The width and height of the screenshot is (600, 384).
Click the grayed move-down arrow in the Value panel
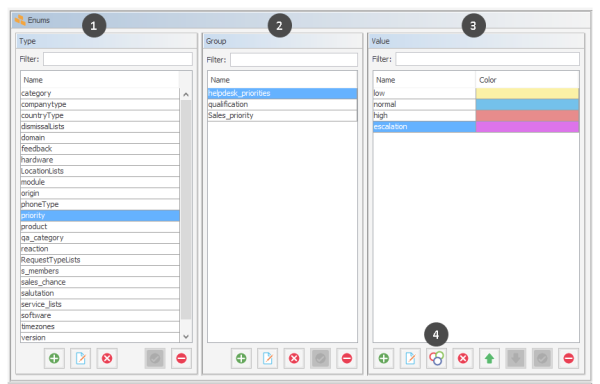click(x=515, y=358)
